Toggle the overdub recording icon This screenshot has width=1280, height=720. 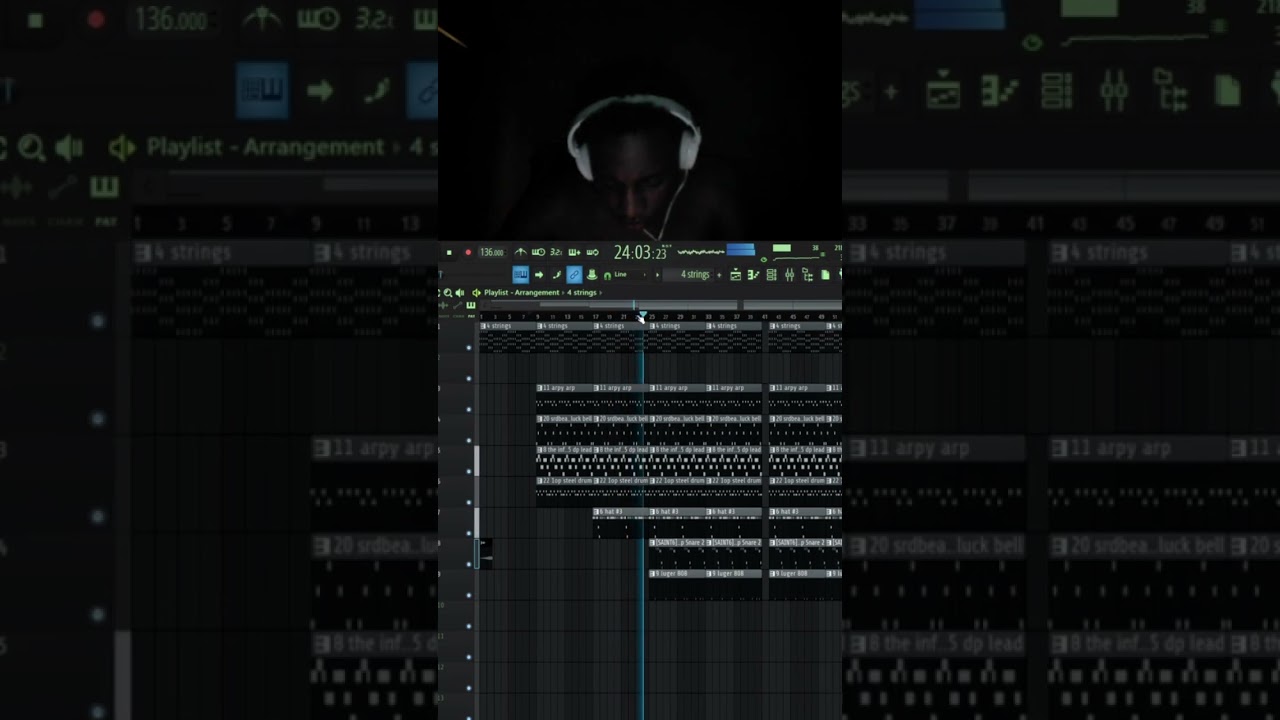(574, 252)
